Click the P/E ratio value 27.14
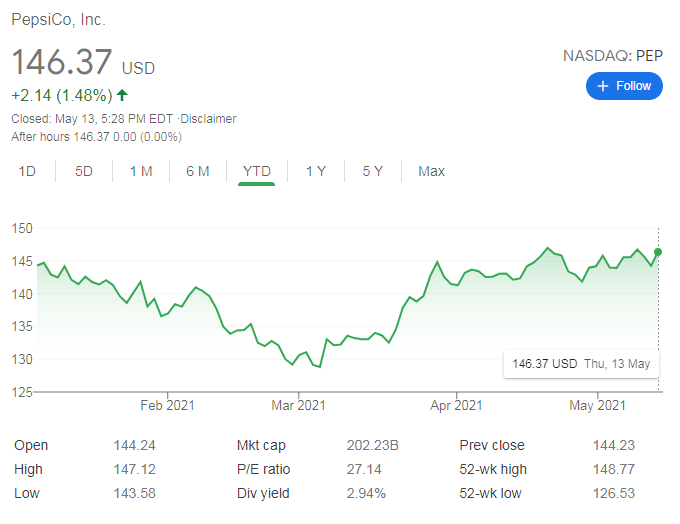Screen dimensions: 680x524 point(364,469)
